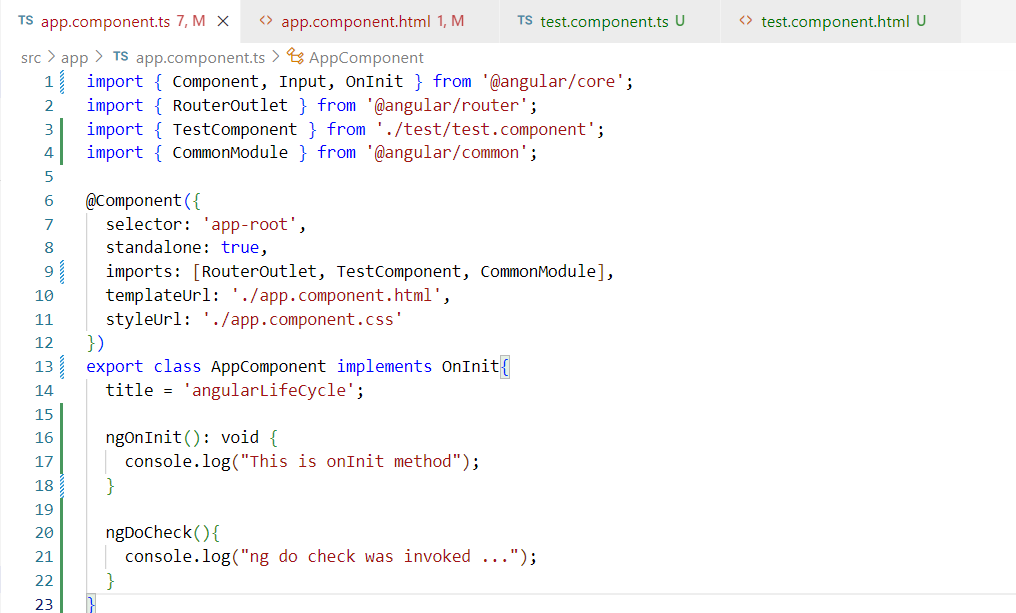The image size is (1016, 613).
Task: Click the AppComponent class symbol icon
Action: click(295, 58)
